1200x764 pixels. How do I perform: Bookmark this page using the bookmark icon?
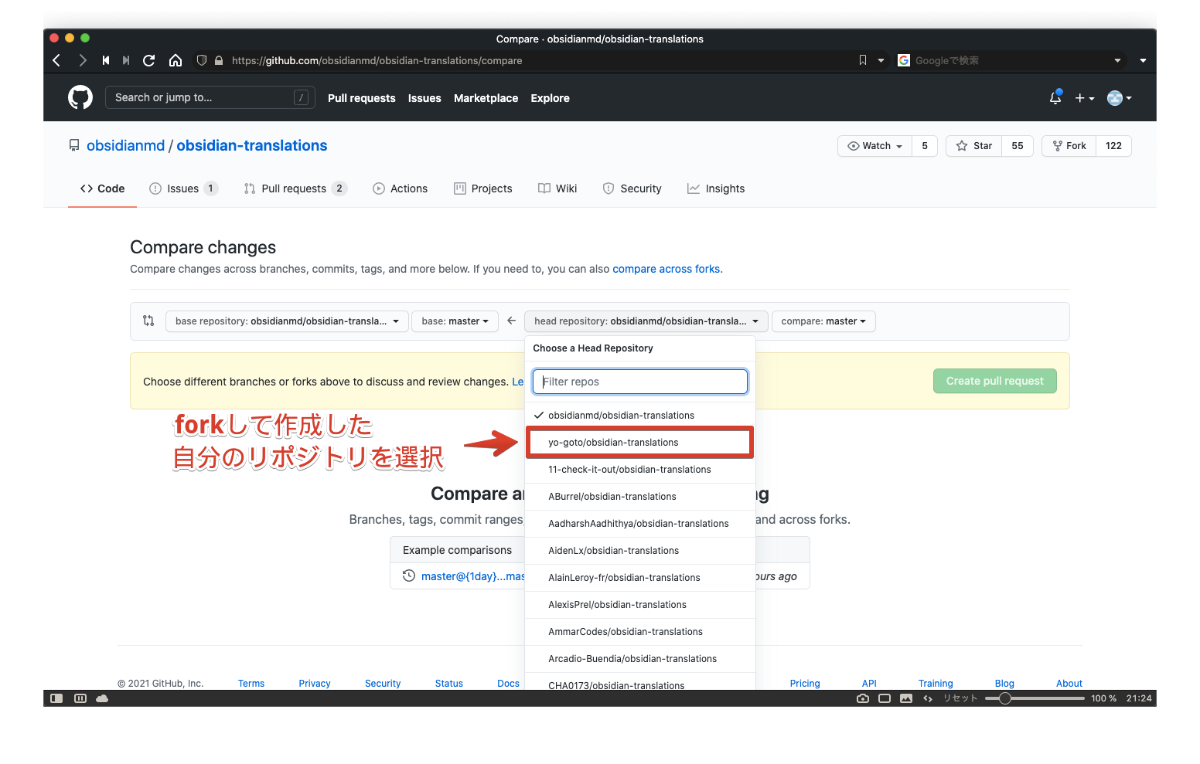coord(863,60)
